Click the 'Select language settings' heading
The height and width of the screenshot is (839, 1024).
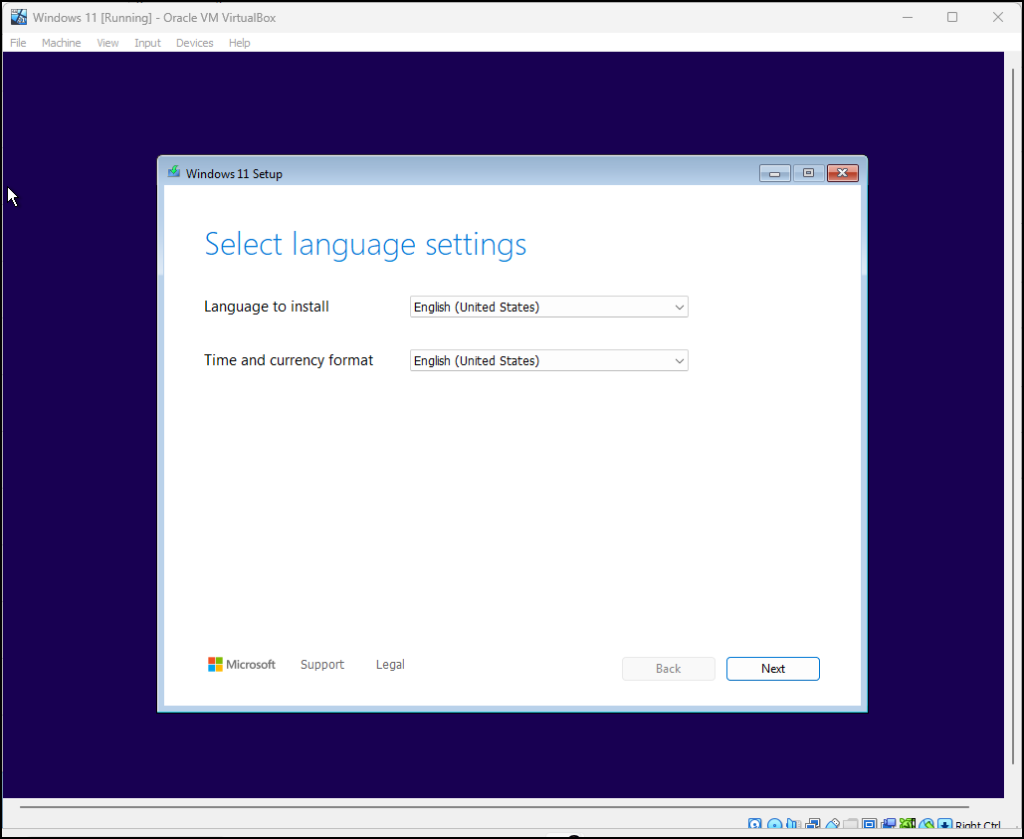[365, 244]
